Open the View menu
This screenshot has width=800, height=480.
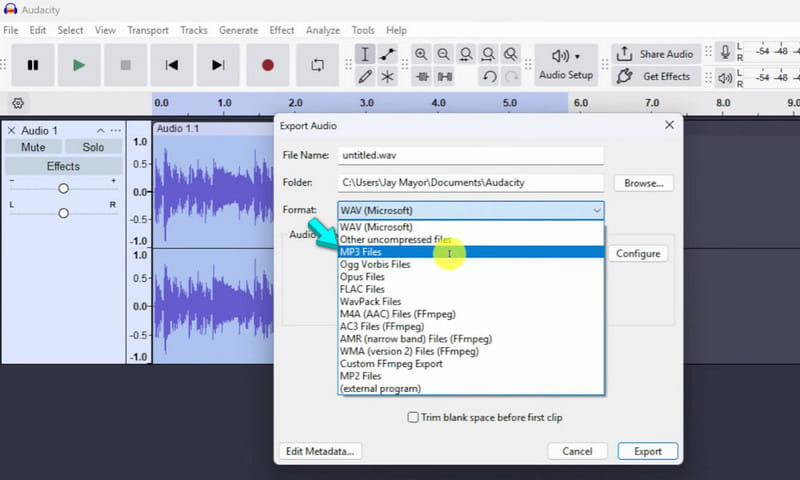coord(105,30)
